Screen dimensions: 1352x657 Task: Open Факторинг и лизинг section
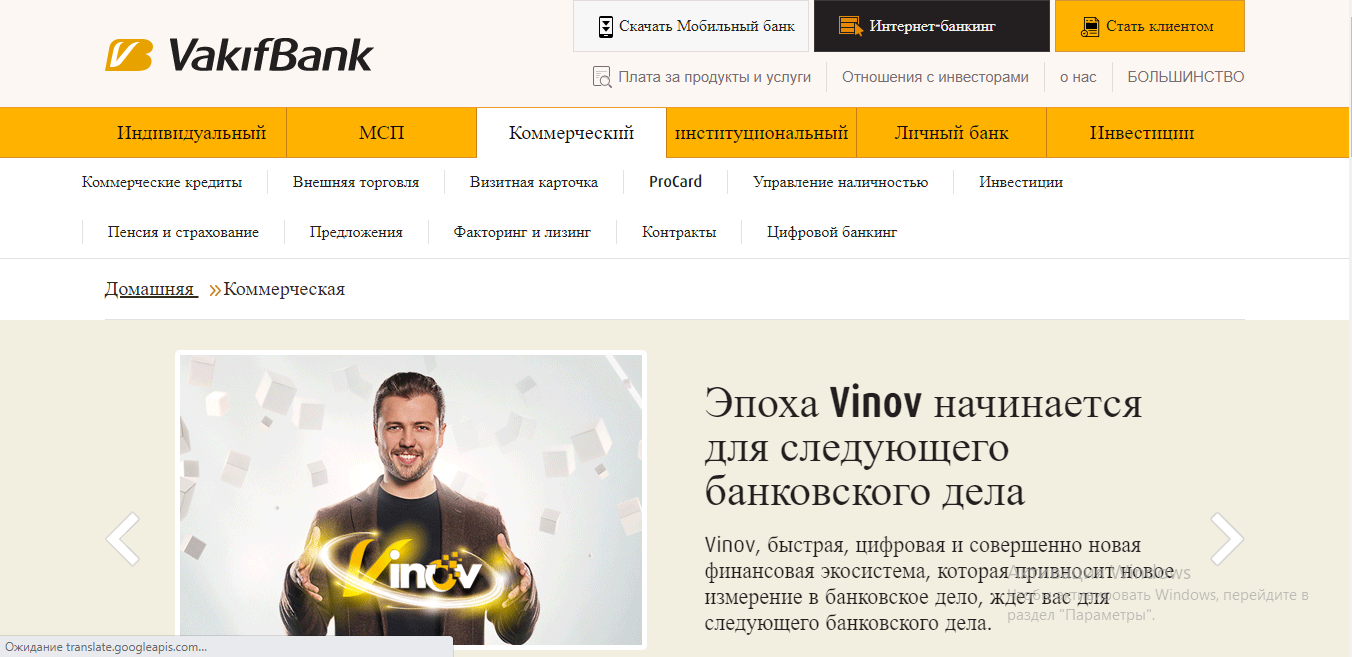tap(522, 232)
